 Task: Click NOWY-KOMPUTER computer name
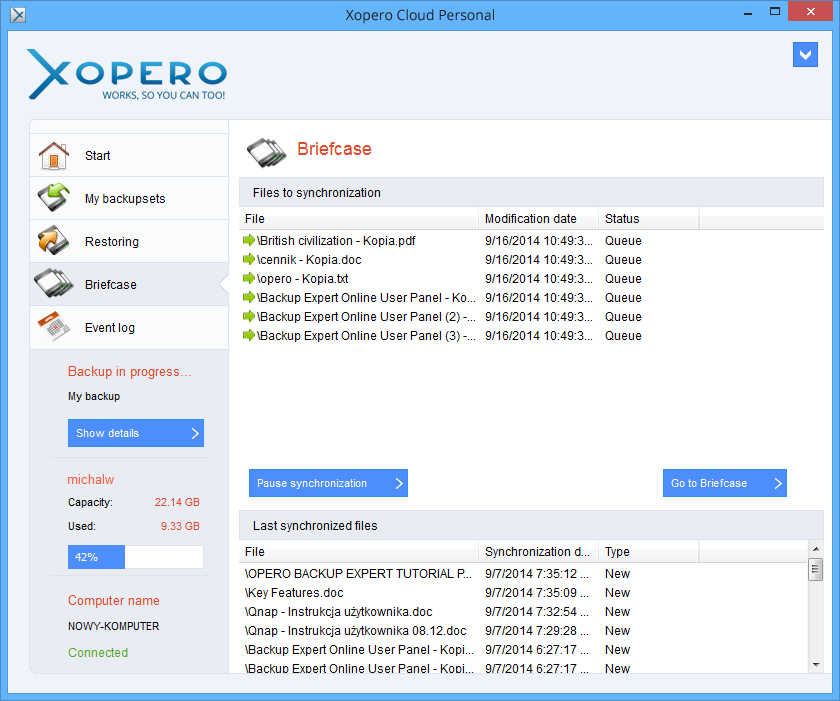coord(114,626)
